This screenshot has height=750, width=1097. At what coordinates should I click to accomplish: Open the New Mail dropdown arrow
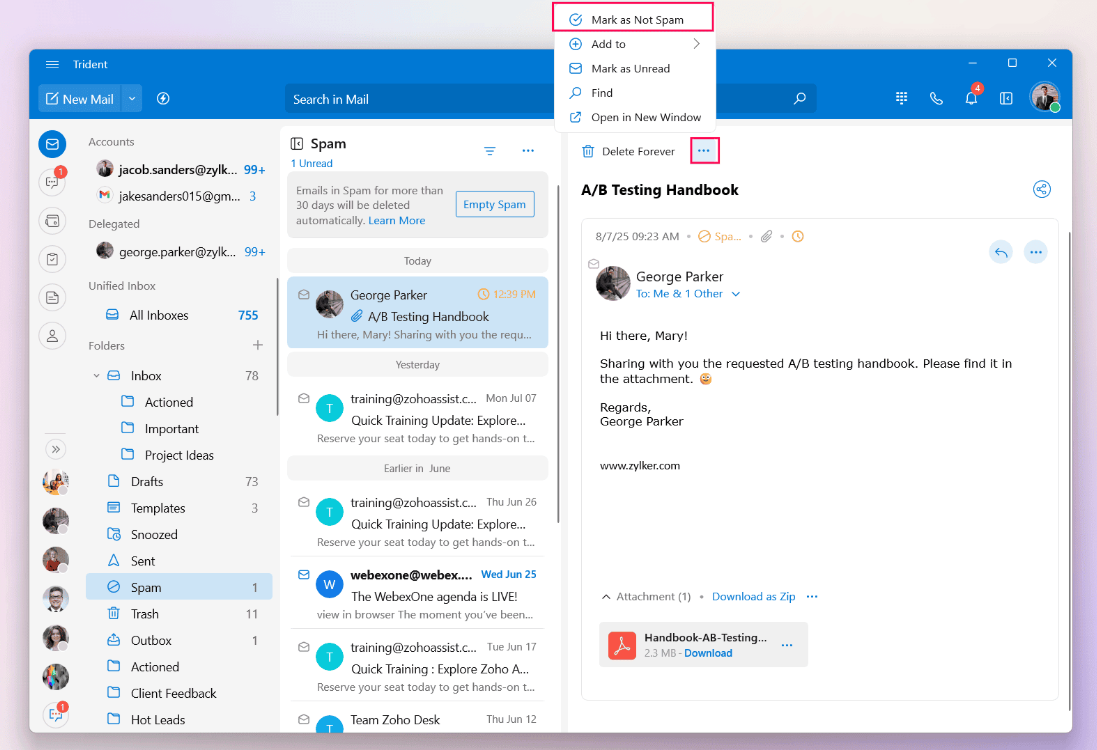pos(132,99)
